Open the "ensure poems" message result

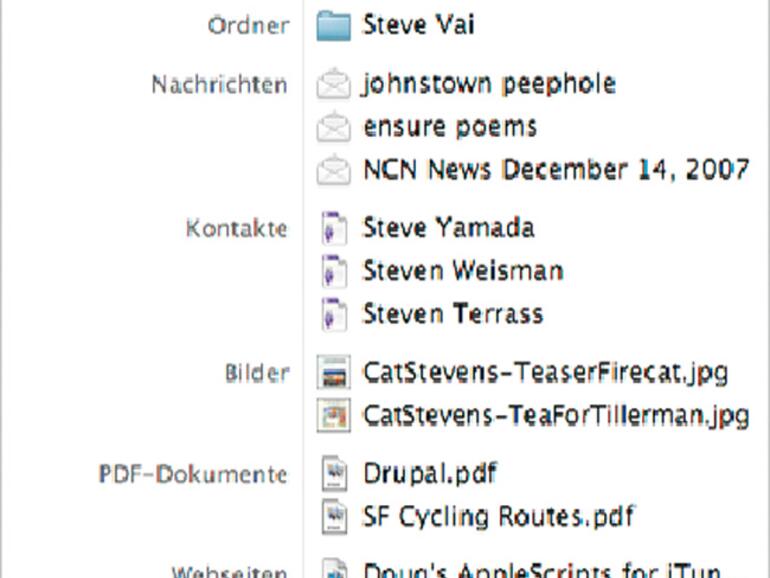pos(450,127)
